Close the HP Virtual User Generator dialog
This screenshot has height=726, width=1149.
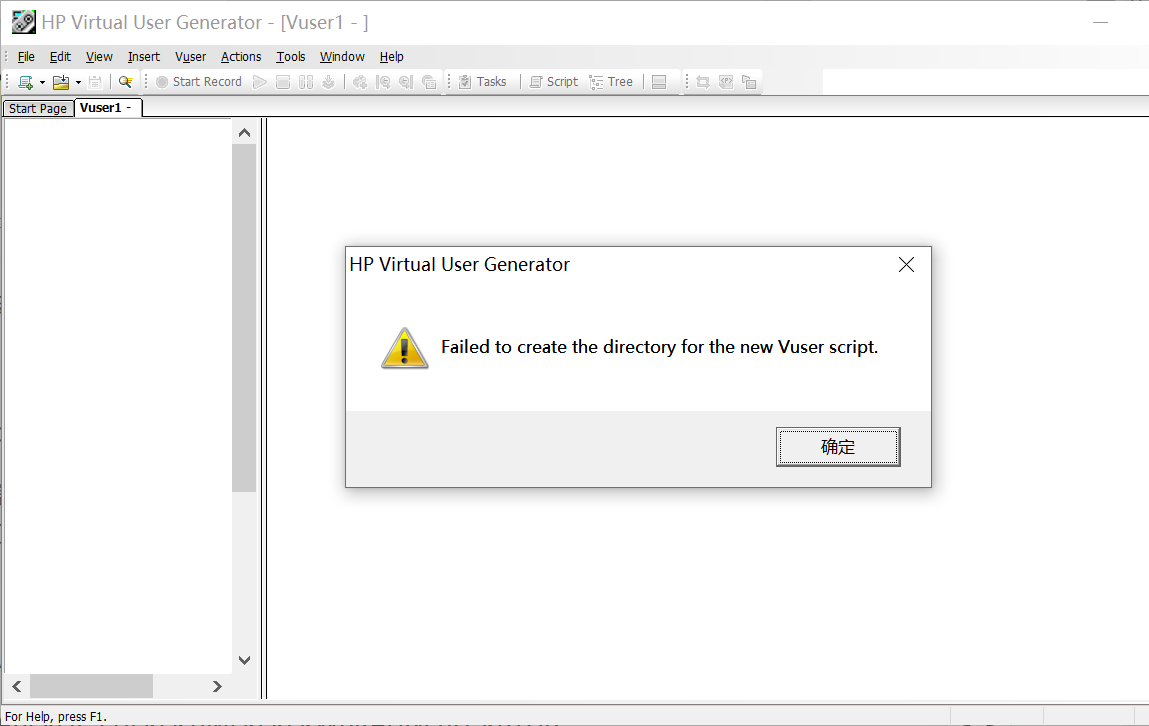tap(906, 264)
